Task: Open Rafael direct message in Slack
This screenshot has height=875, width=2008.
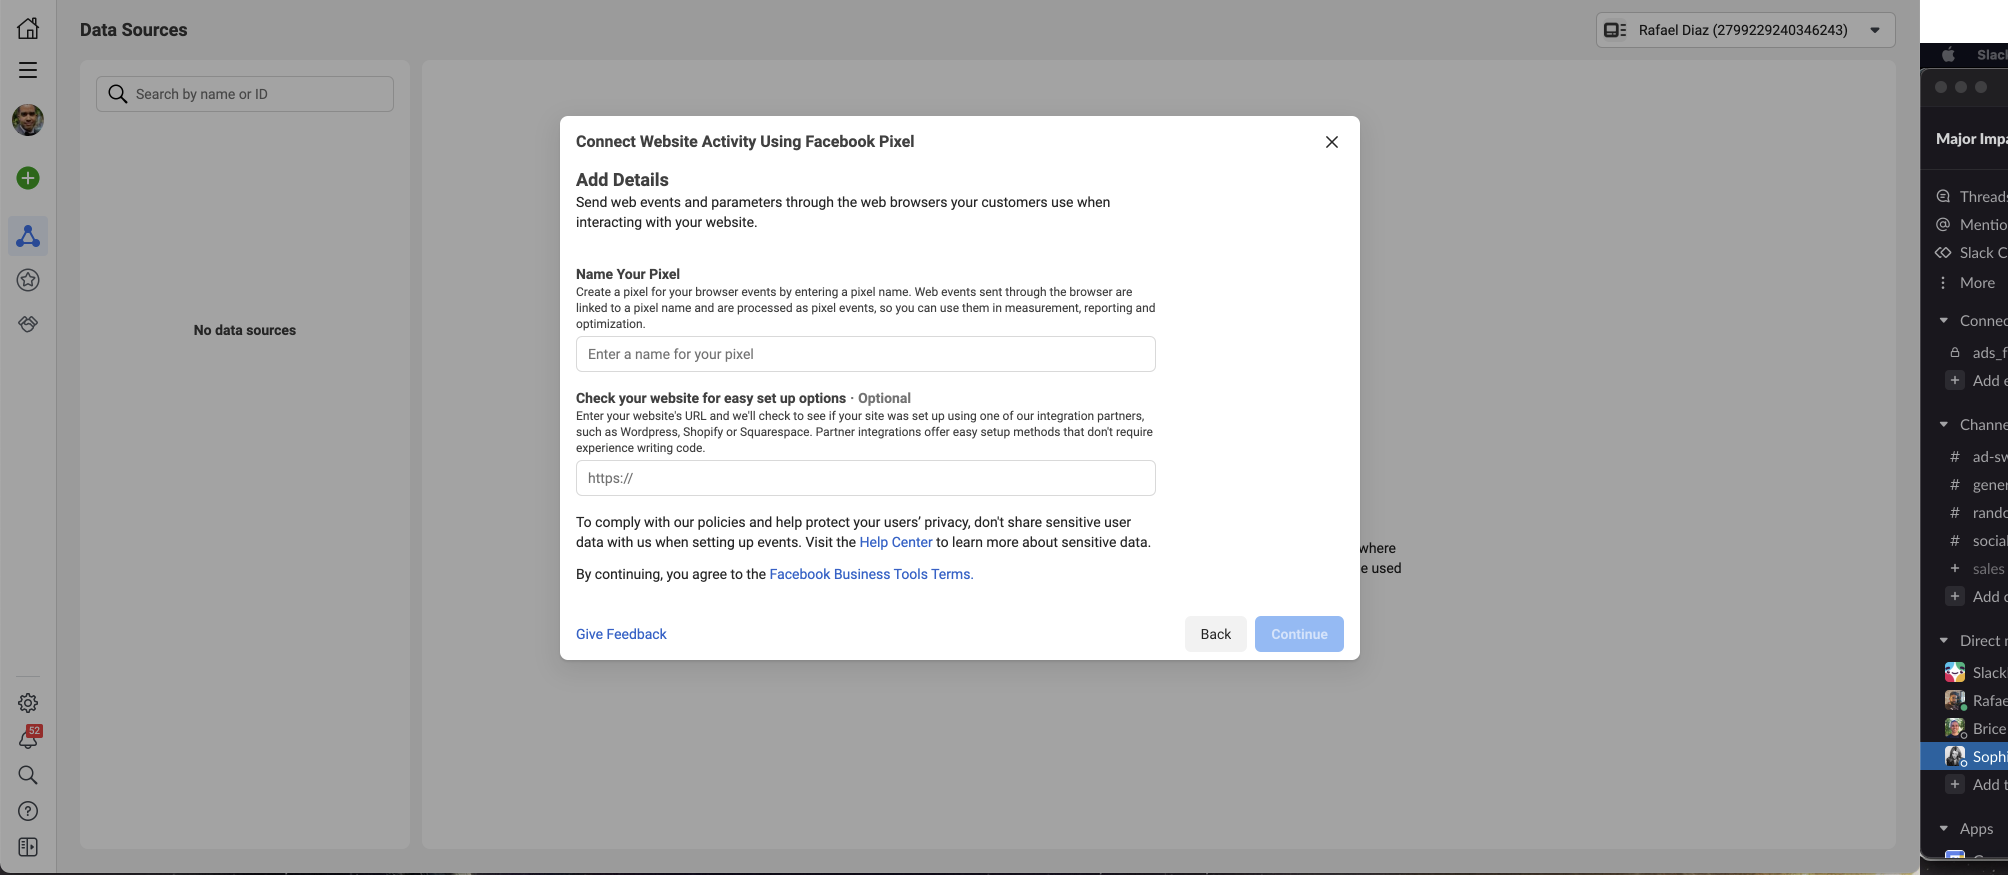Action: [1976, 700]
